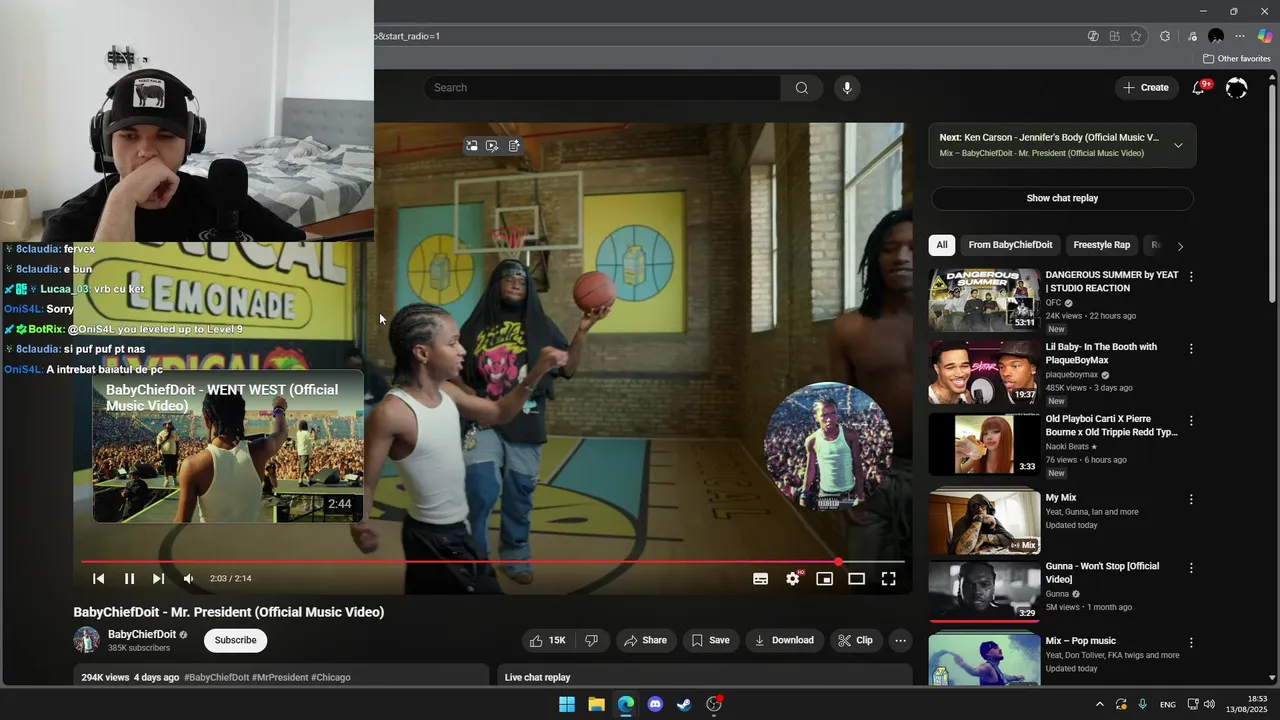1280x720 pixels.
Task: Click the progress bar scrubber dot
Action: pyautogui.click(x=838, y=562)
